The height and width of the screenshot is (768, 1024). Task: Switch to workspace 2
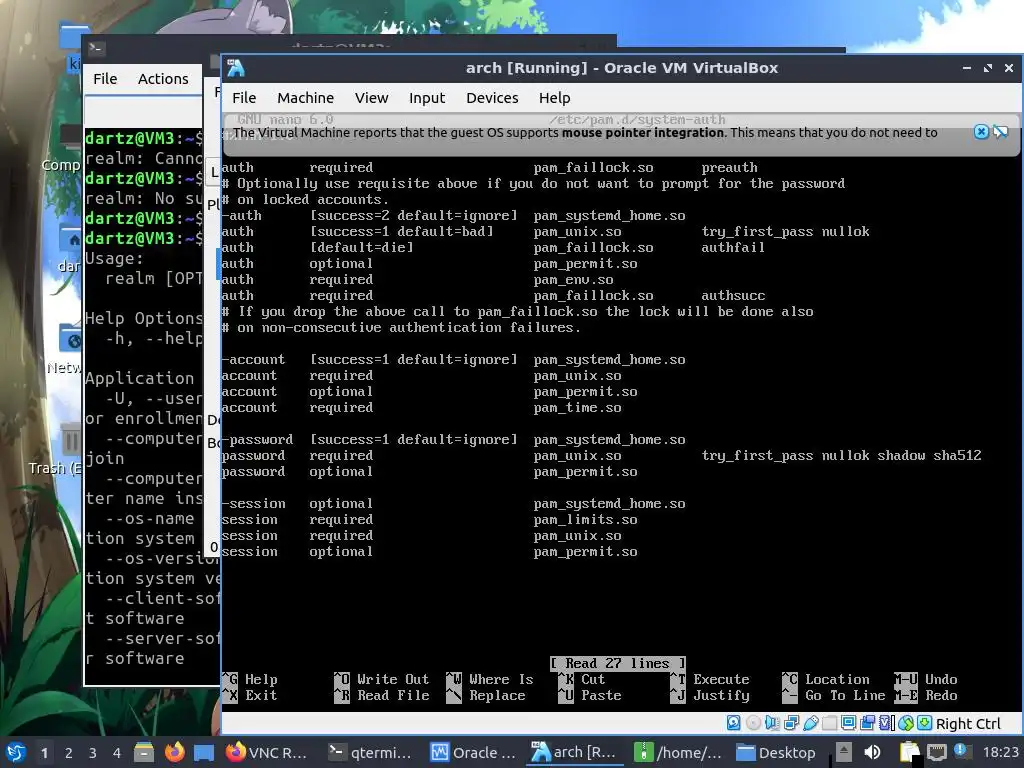69,753
